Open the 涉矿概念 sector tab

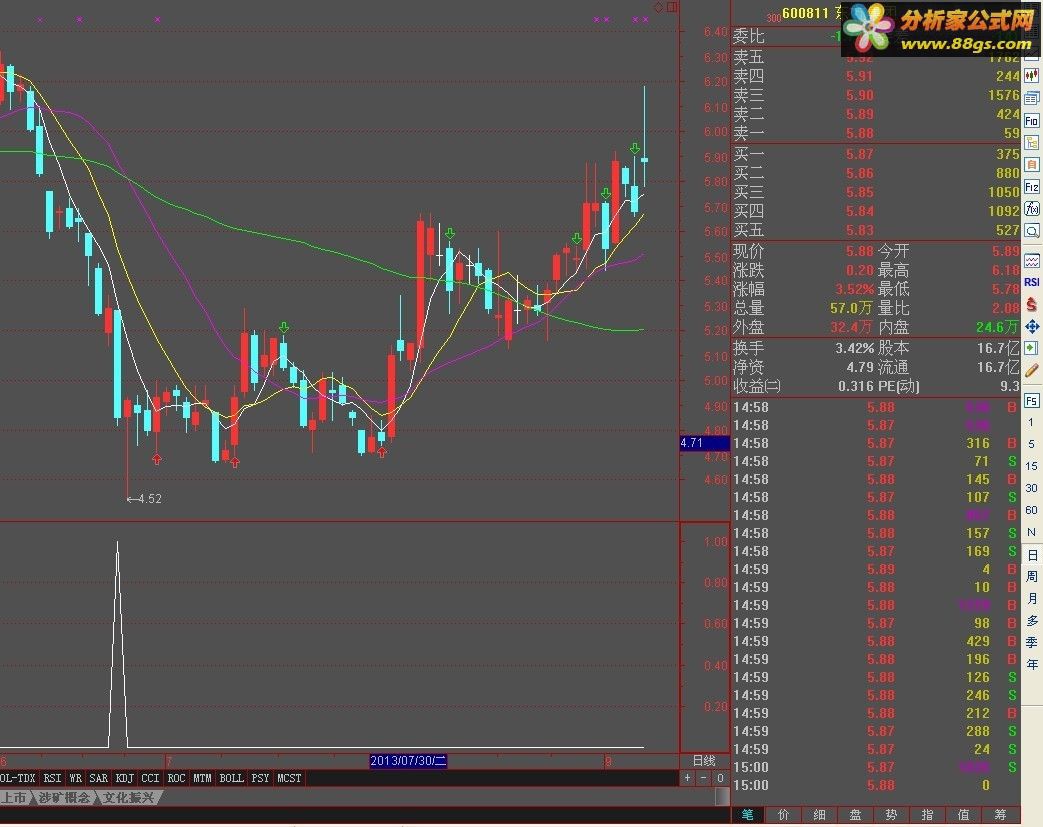point(64,797)
